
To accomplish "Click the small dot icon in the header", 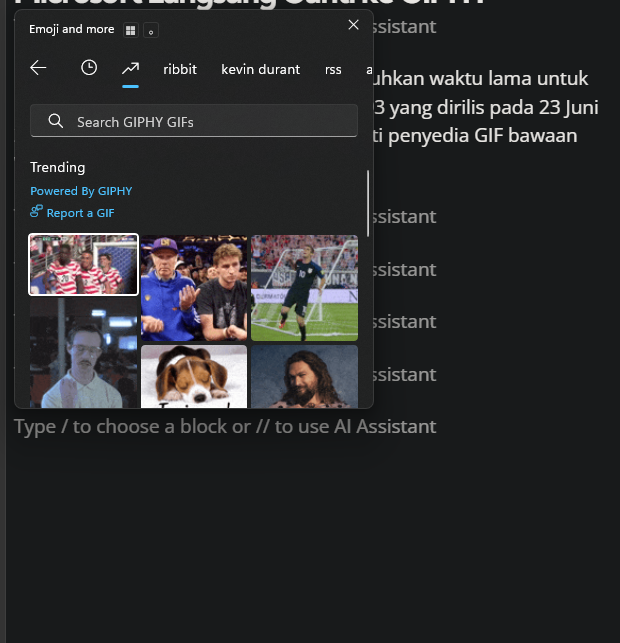I will pyautogui.click(x=151, y=30).
